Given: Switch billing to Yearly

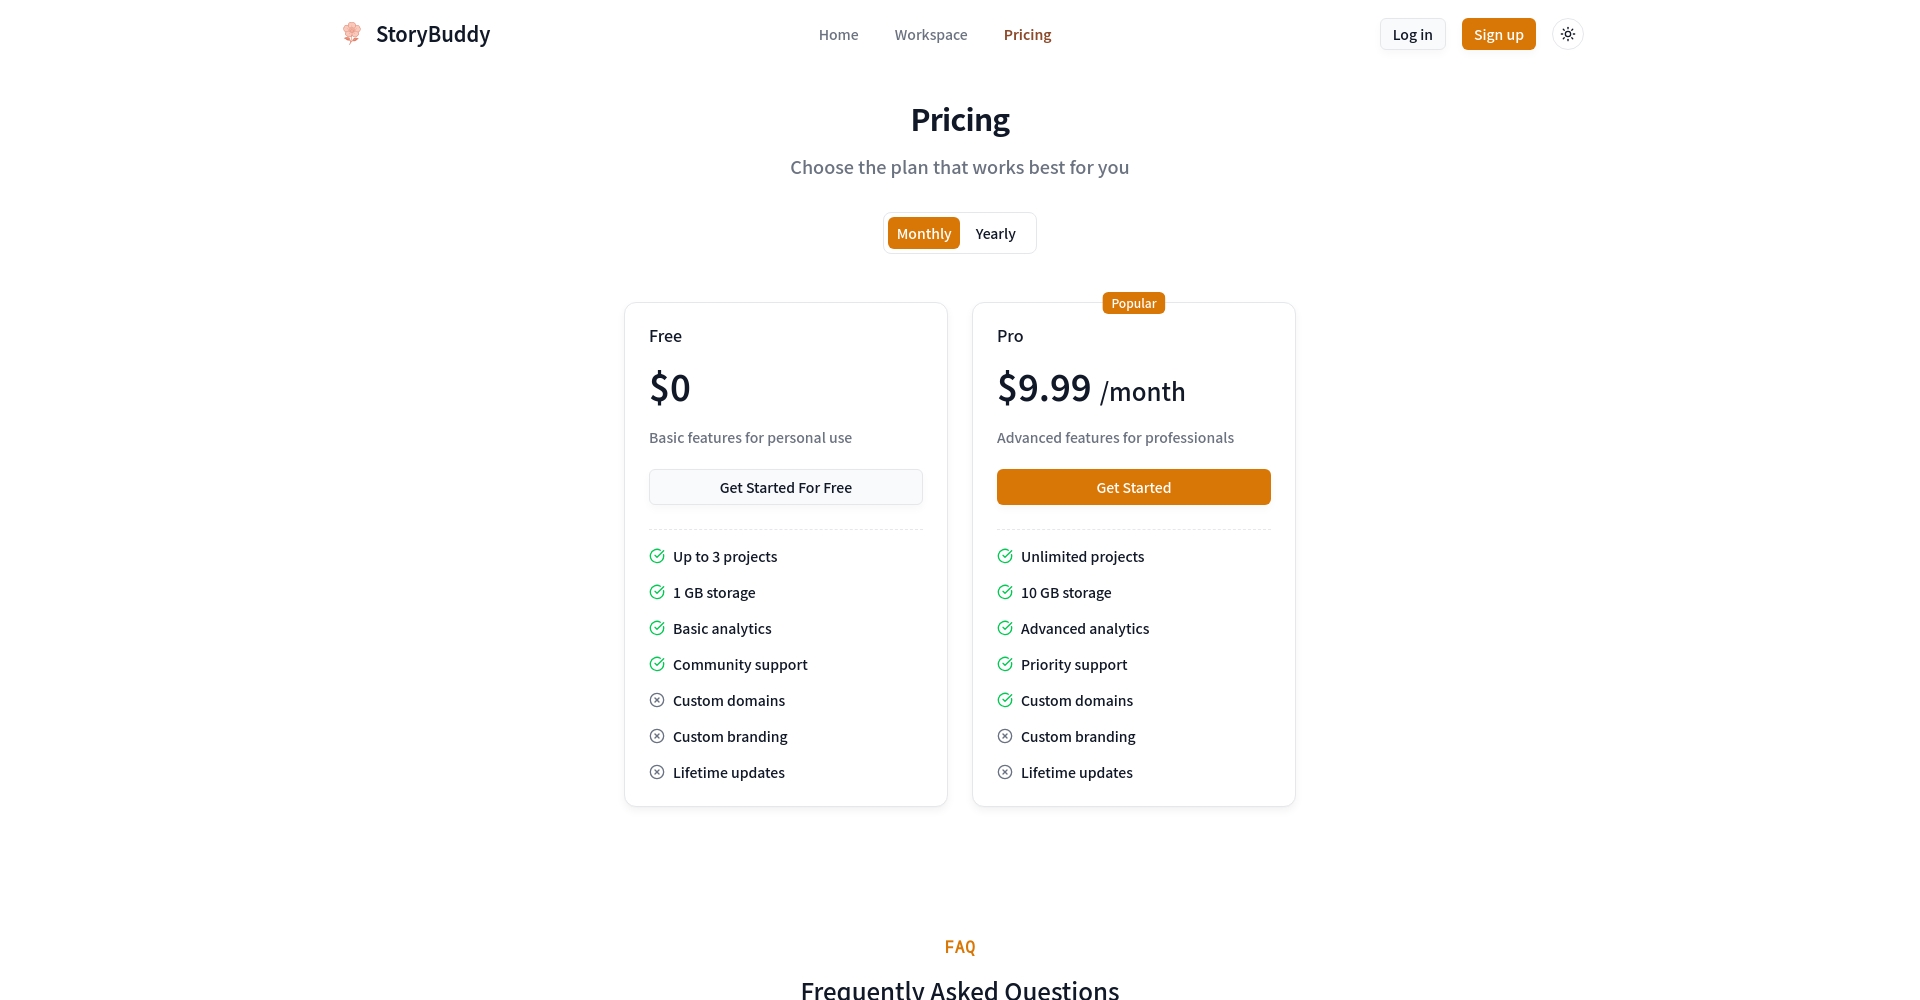Looking at the screenshot, I should (995, 233).
